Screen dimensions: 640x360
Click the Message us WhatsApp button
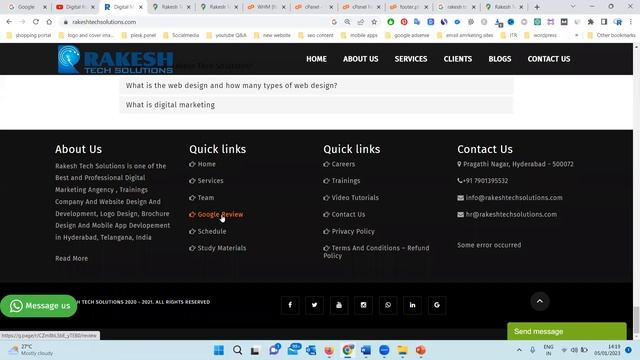(x=39, y=306)
